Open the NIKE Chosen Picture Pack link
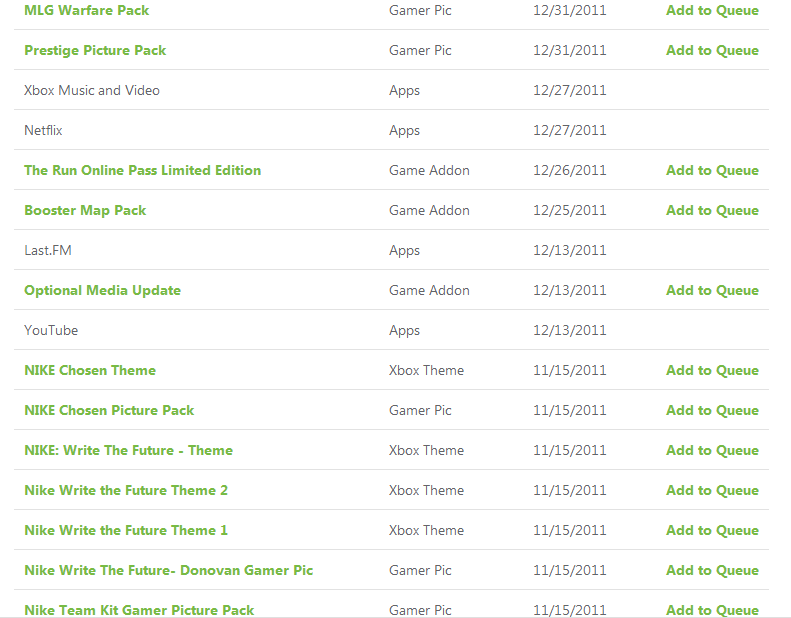The height and width of the screenshot is (618, 791). point(109,410)
